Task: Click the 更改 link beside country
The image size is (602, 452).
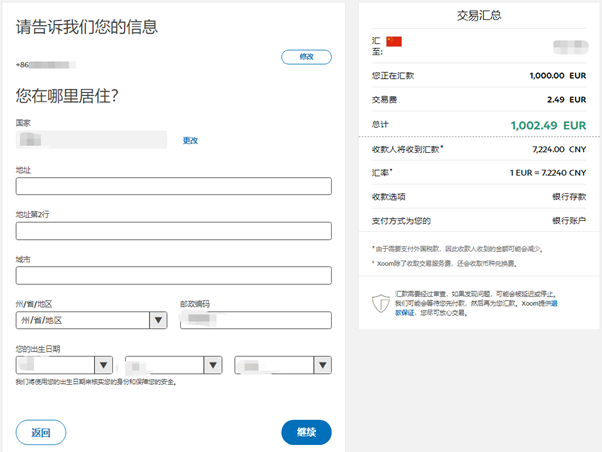Action: click(x=190, y=141)
